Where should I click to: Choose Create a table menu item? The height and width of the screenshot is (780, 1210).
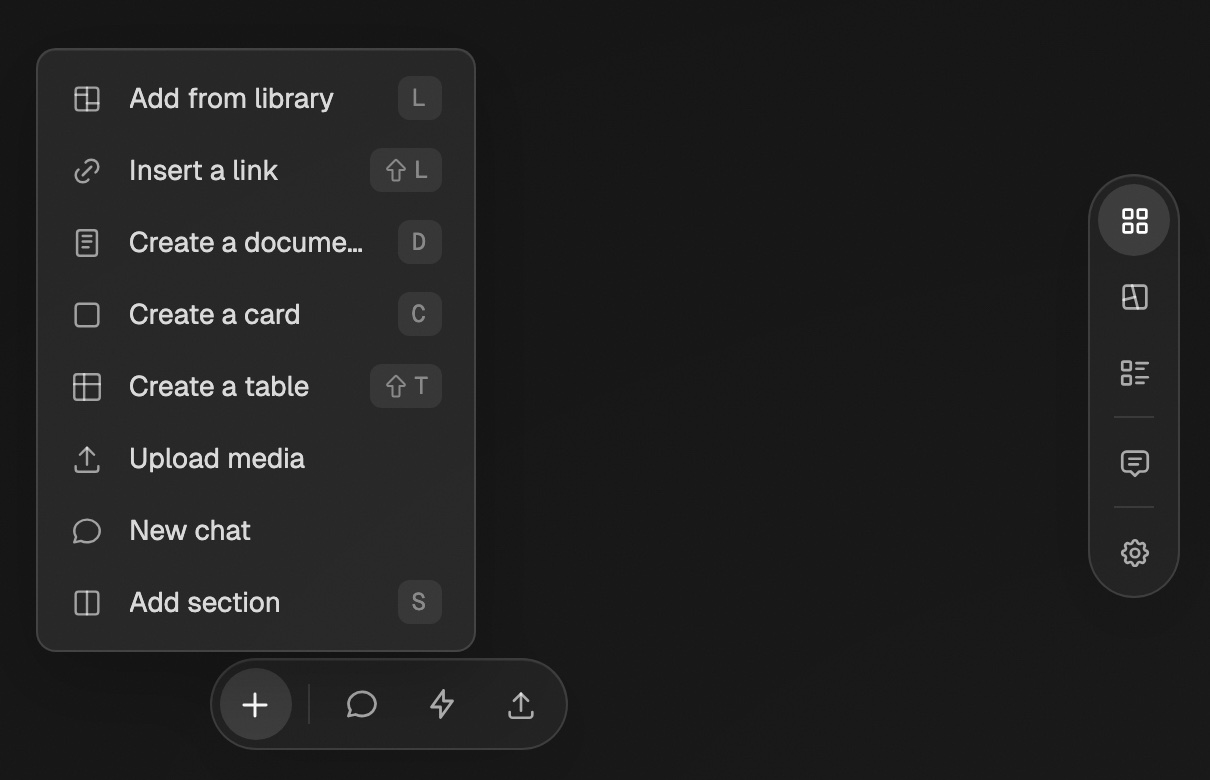pos(256,386)
